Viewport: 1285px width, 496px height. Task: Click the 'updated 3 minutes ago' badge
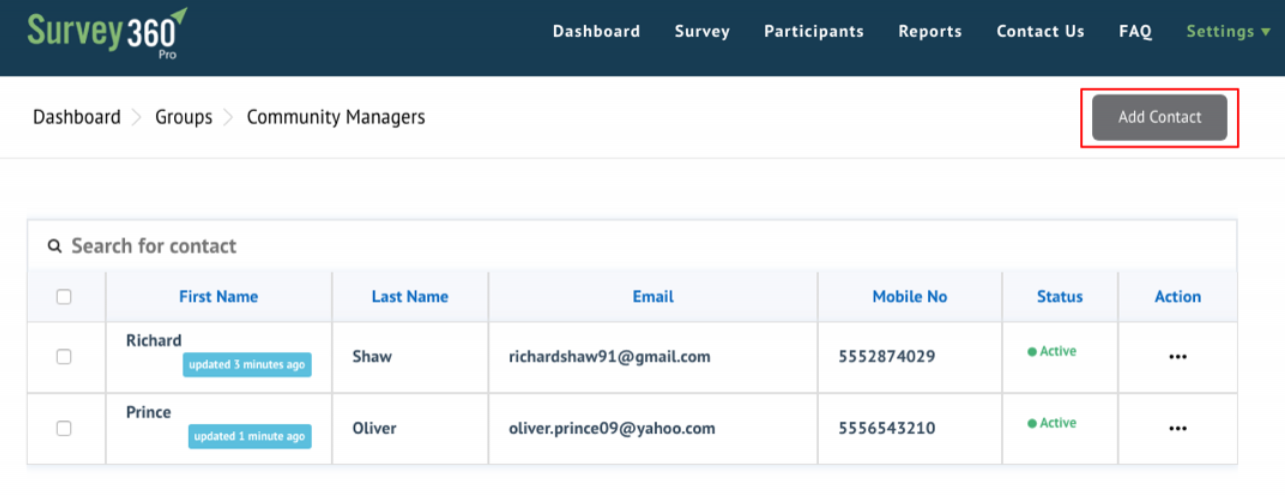click(x=247, y=365)
